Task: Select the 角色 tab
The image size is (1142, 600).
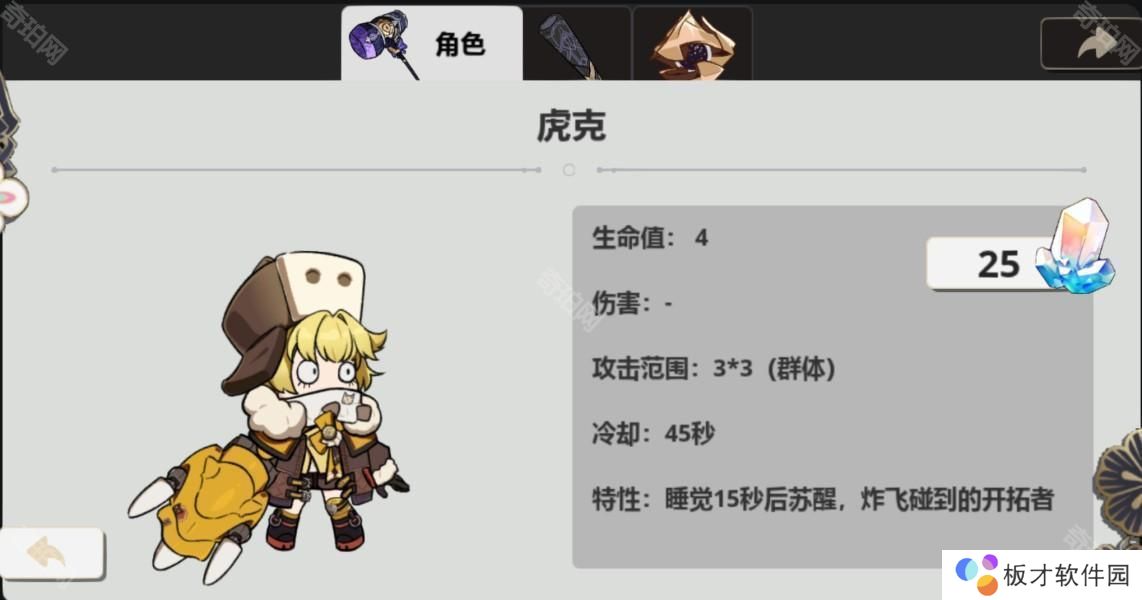Action: (x=432, y=43)
